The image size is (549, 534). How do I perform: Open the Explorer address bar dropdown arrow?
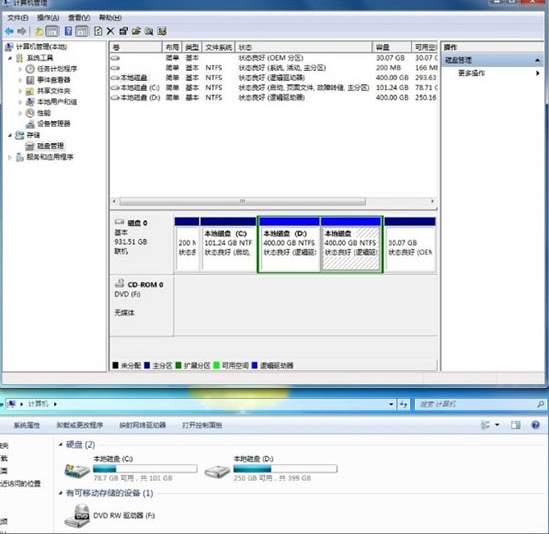coord(391,404)
